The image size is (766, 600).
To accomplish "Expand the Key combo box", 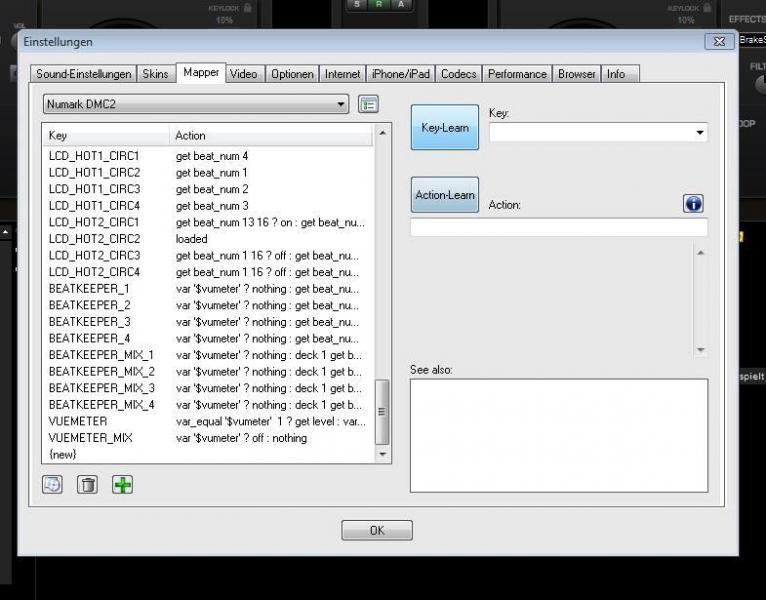I will point(598,132).
